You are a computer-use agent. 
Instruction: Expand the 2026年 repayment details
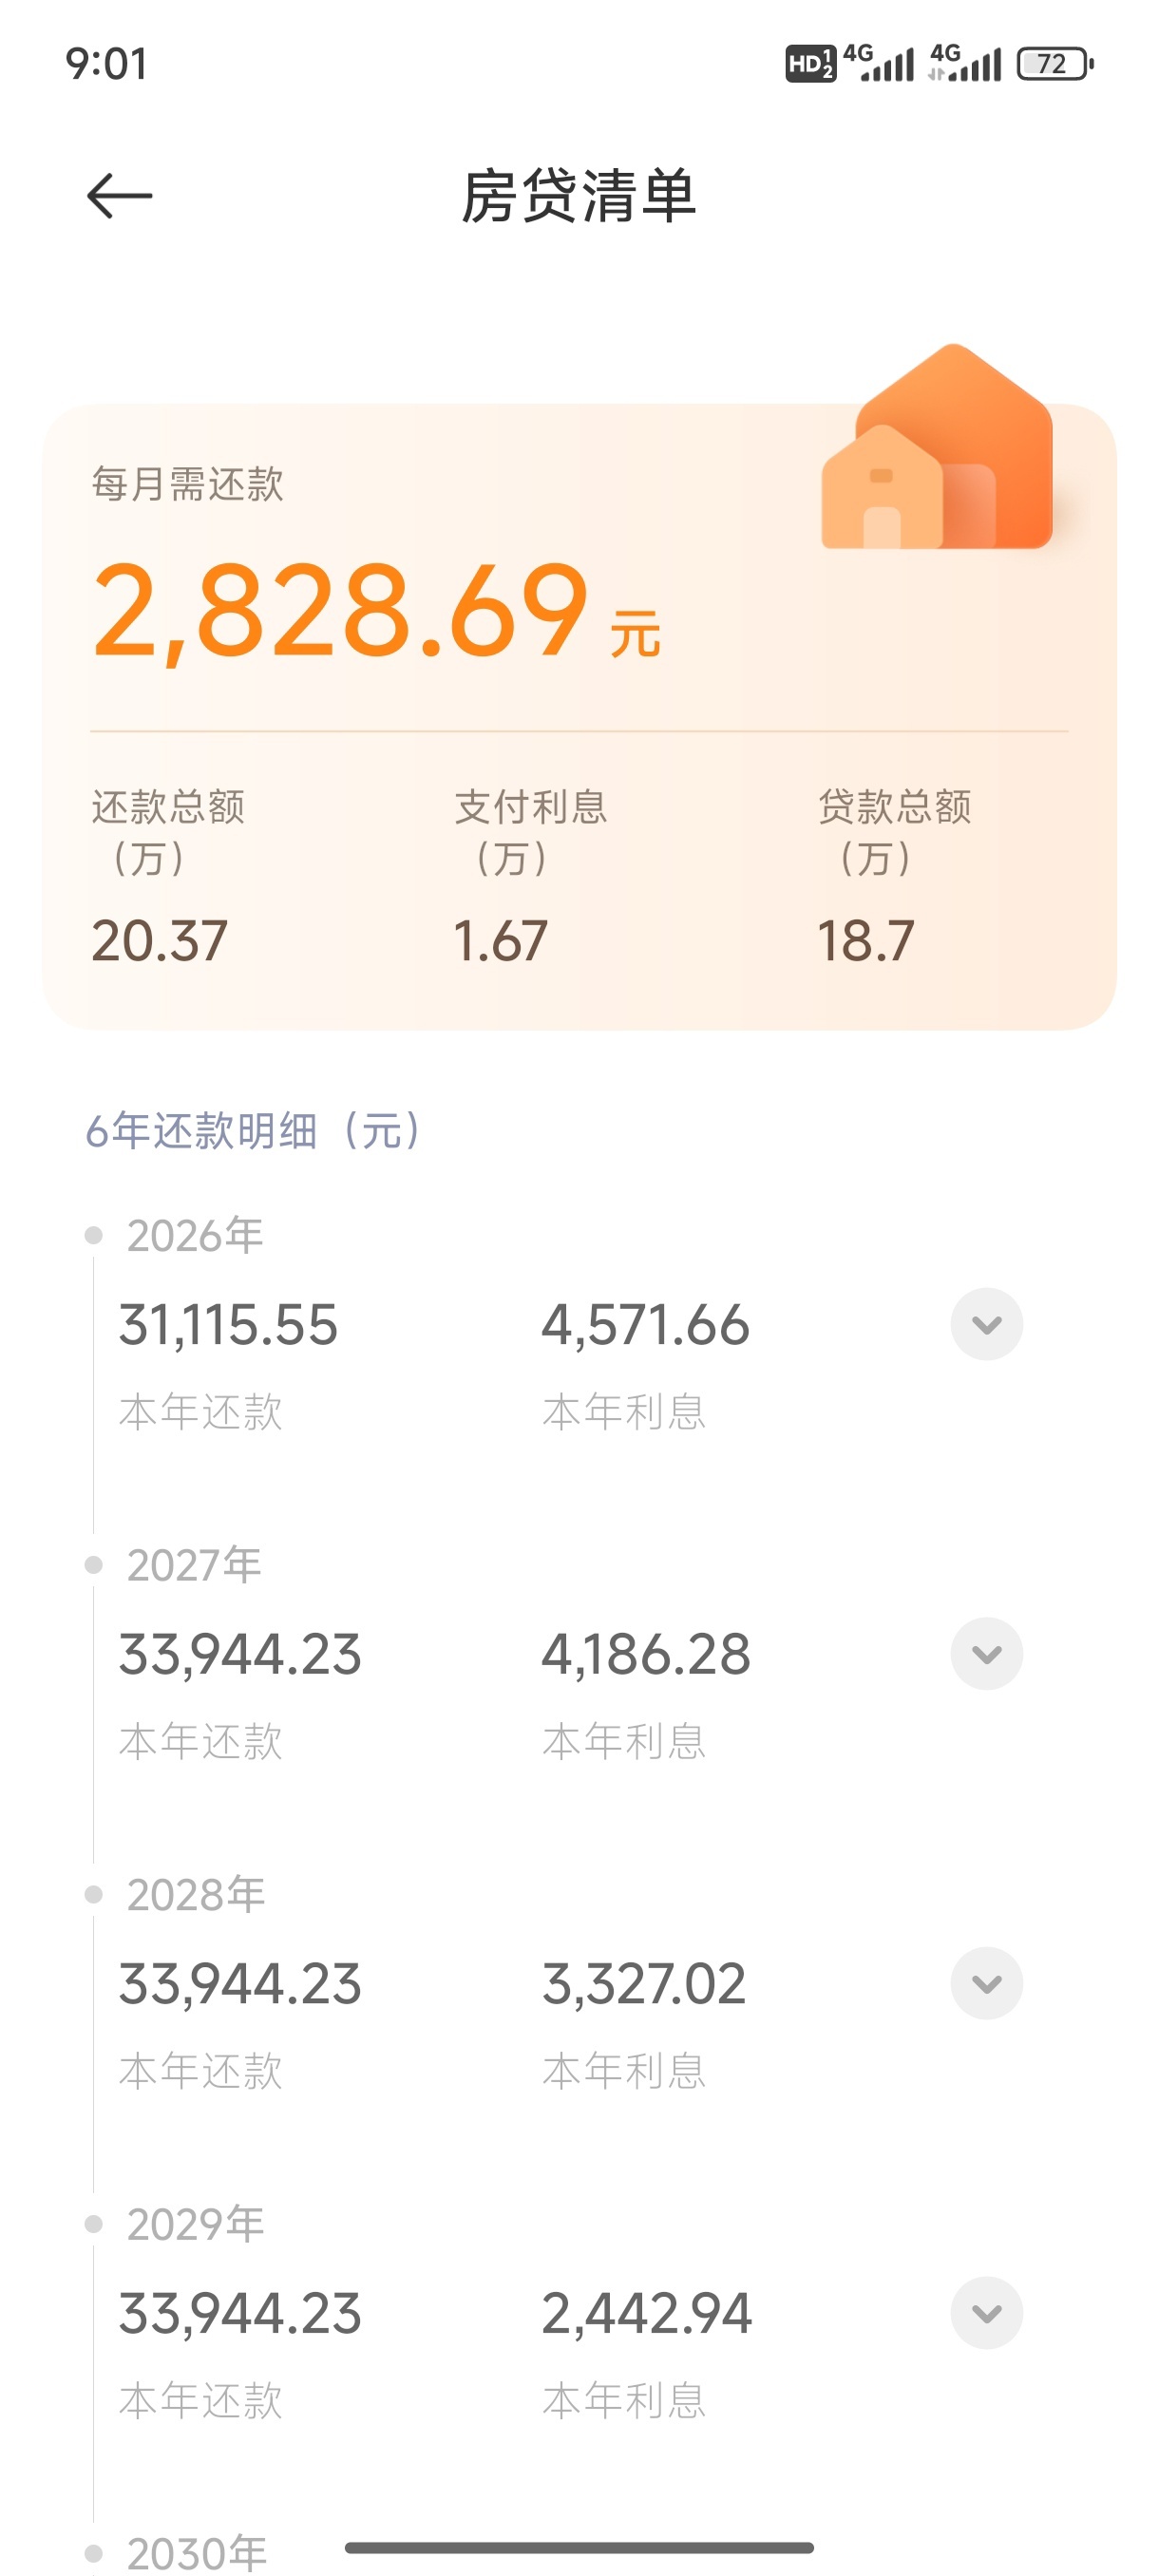click(x=986, y=1324)
